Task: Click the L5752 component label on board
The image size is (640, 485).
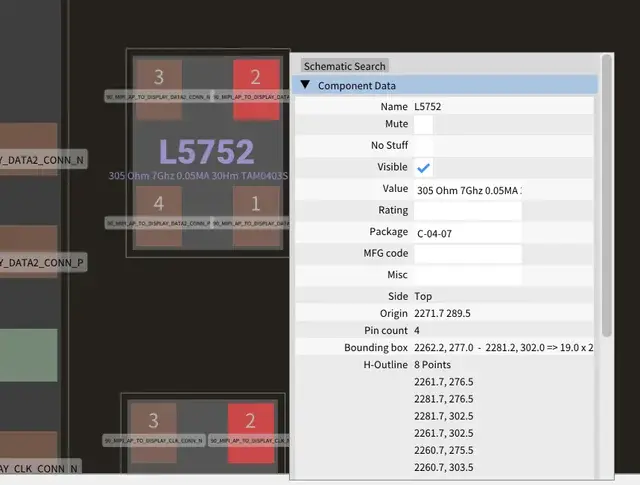Action: (206, 152)
